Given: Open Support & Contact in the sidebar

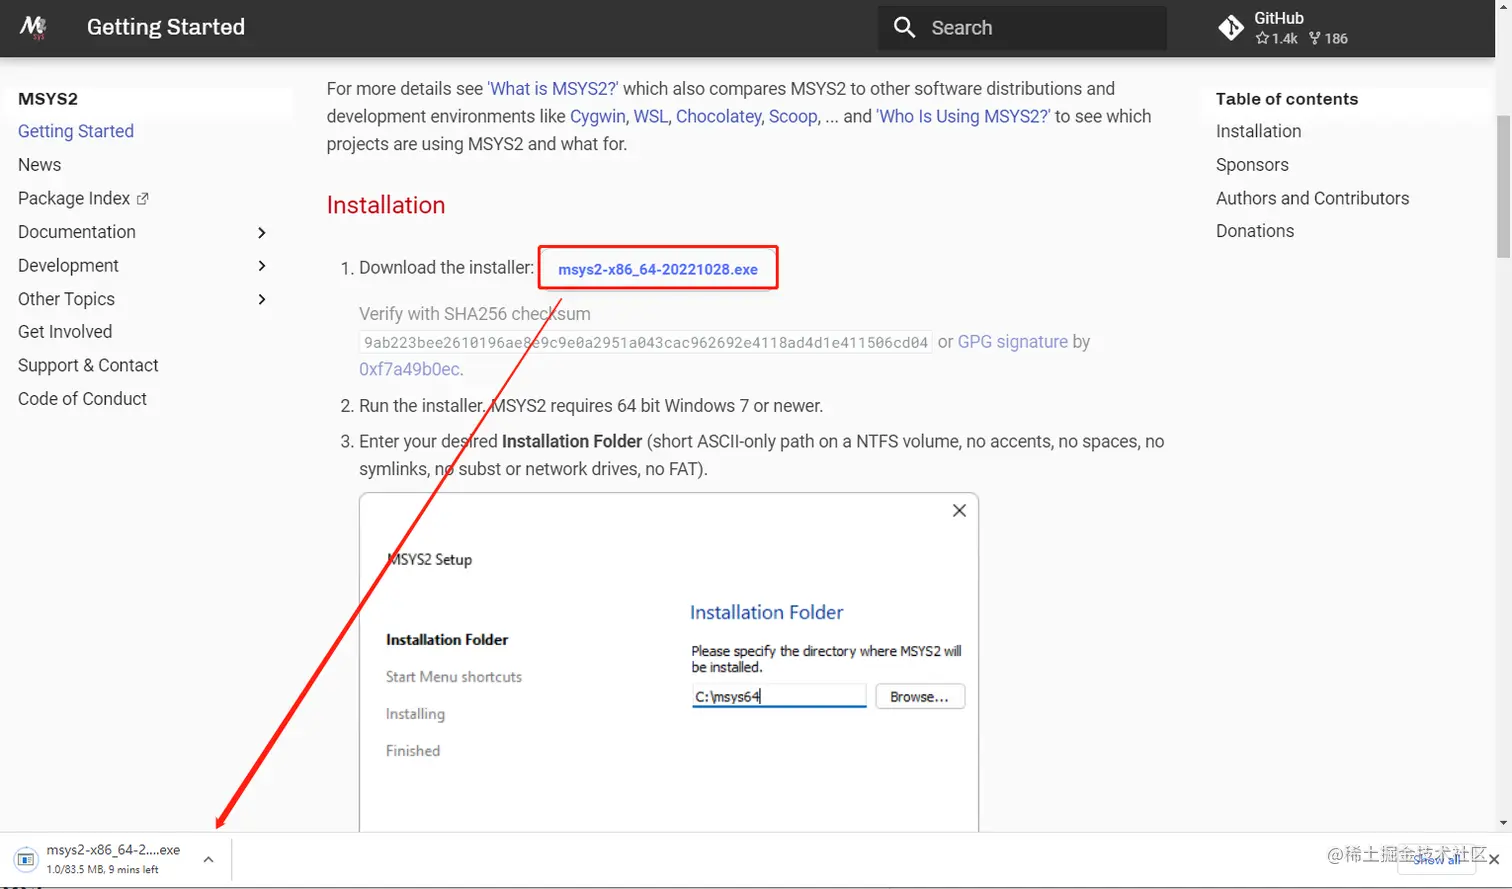Looking at the screenshot, I should [88, 365].
